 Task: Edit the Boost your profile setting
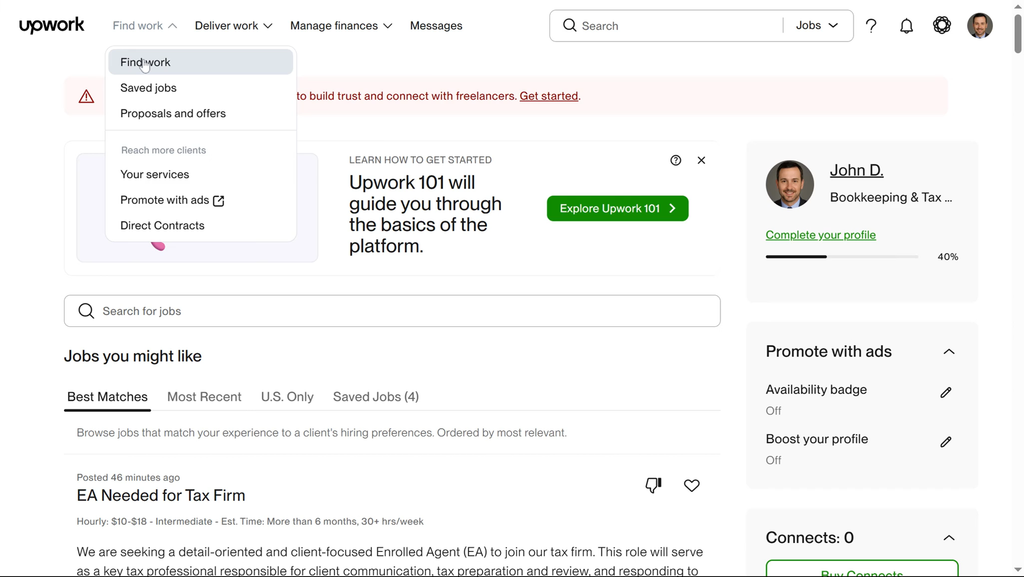(946, 442)
